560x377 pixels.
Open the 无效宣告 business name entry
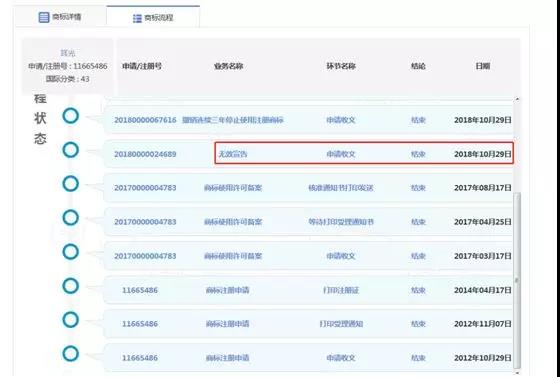pyautogui.click(x=233, y=154)
